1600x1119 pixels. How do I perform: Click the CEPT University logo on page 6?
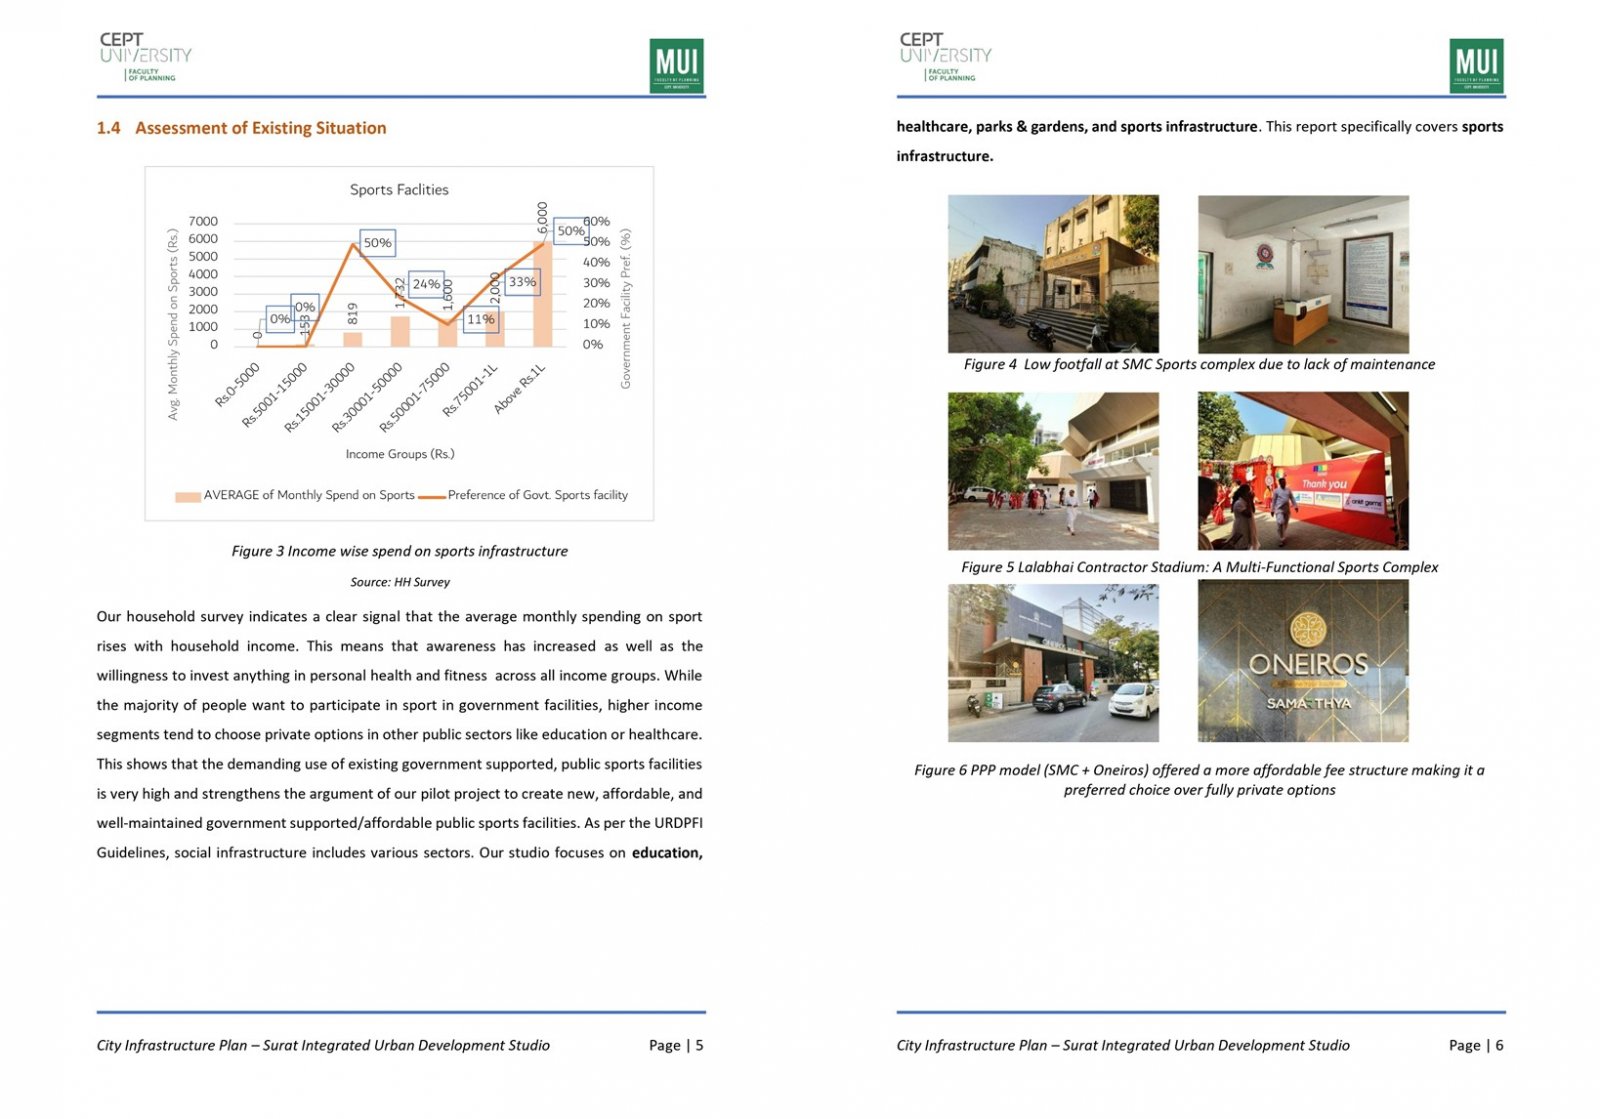tap(945, 56)
